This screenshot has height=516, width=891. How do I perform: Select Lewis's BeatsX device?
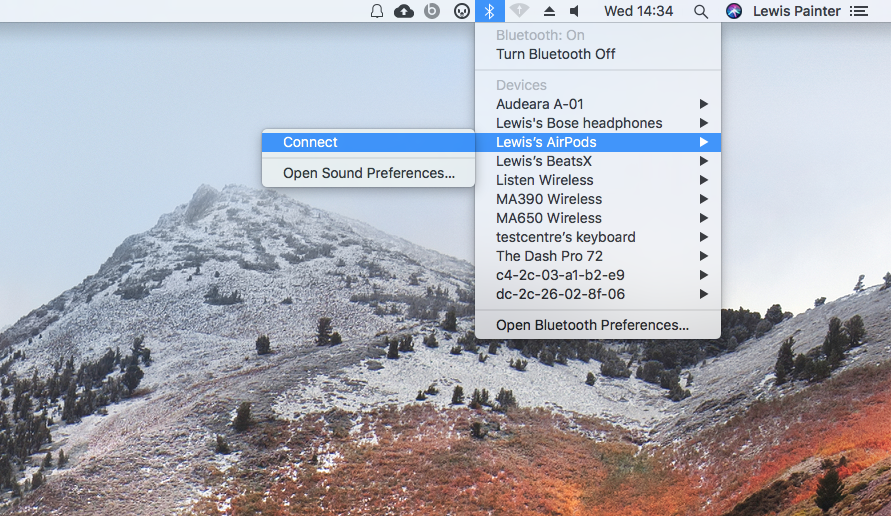click(544, 161)
